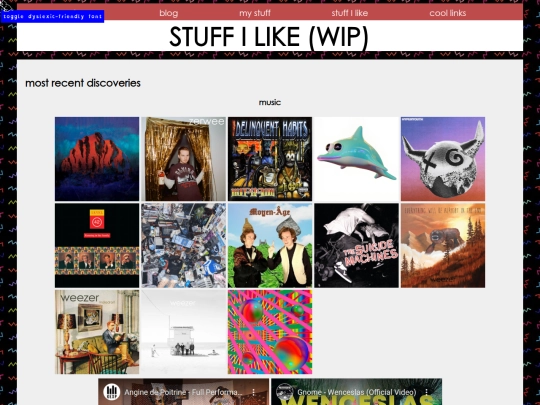Click the Angine de Poitrine channel icon
The height and width of the screenshot is (405, 540).
pos(112,392)
